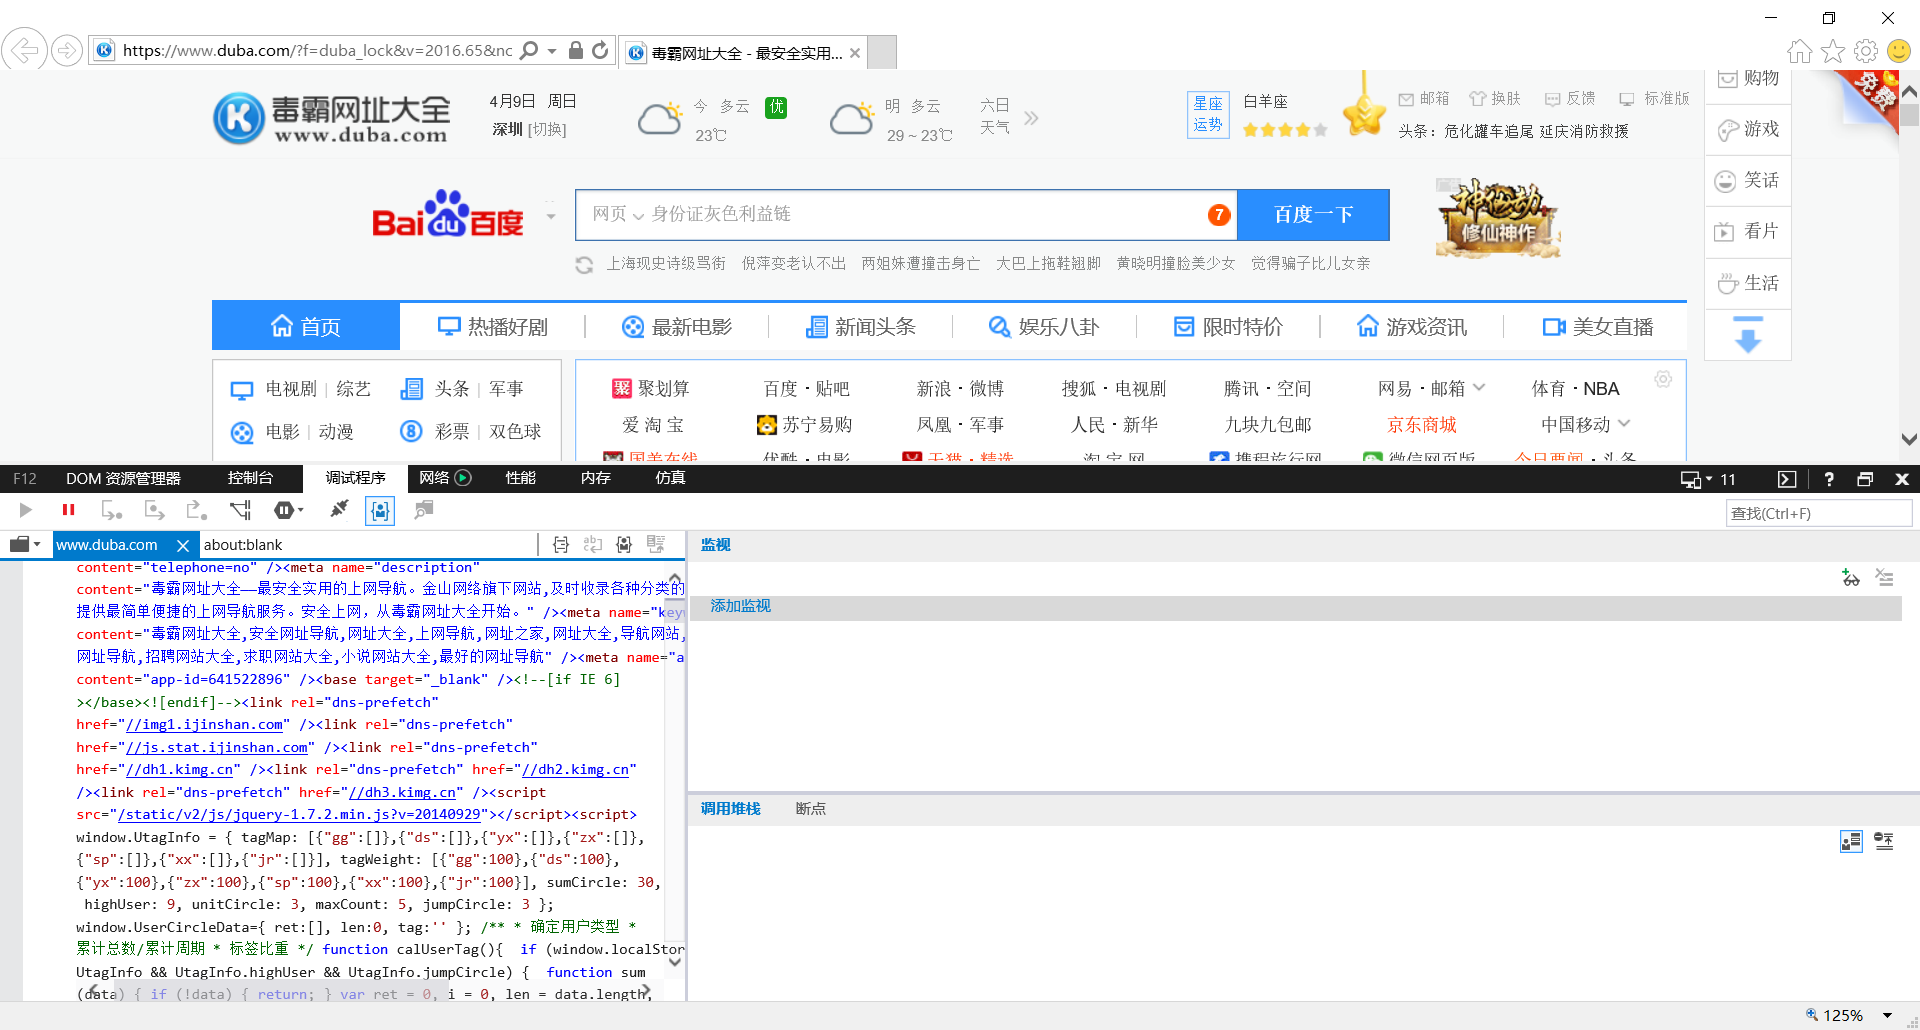Click the 查找 search field in dev tools
The height and width of the screenshot is (1030, 1920).
point(1819,514)
